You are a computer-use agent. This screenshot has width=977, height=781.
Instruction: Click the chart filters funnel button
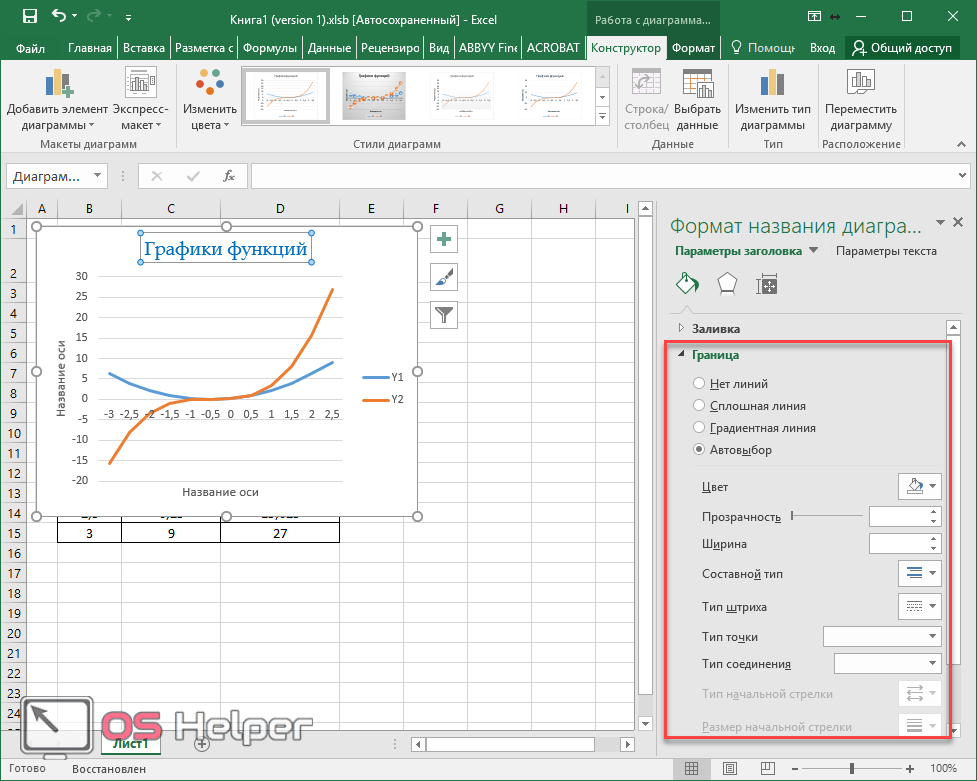tap(444, 315)
